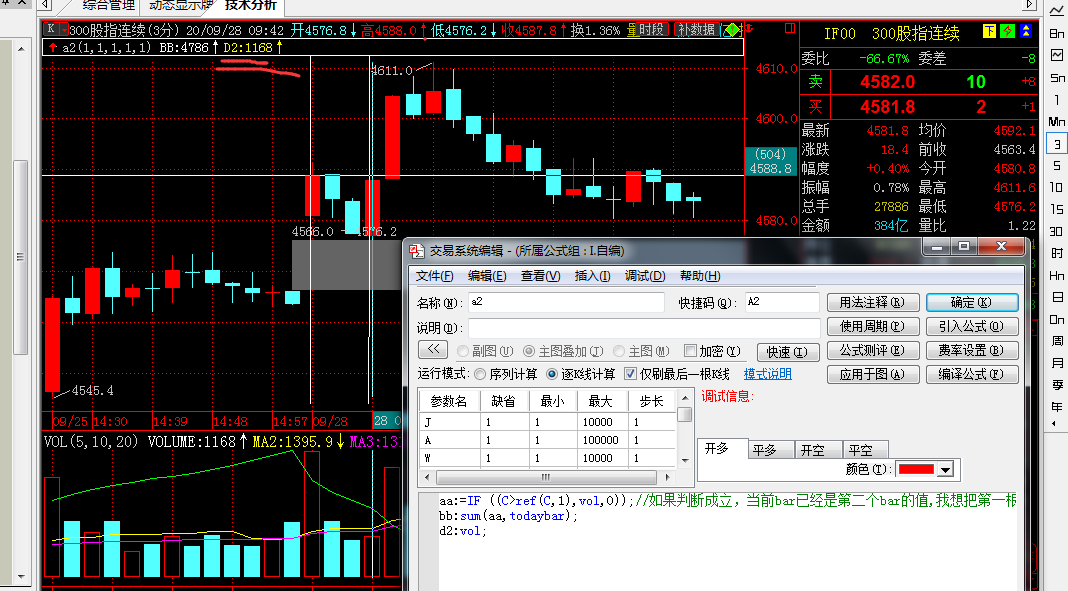This screenshot has height=591, width=1068.
Task: Switch to 综合管理 tab
Action: tap(108, 6)
